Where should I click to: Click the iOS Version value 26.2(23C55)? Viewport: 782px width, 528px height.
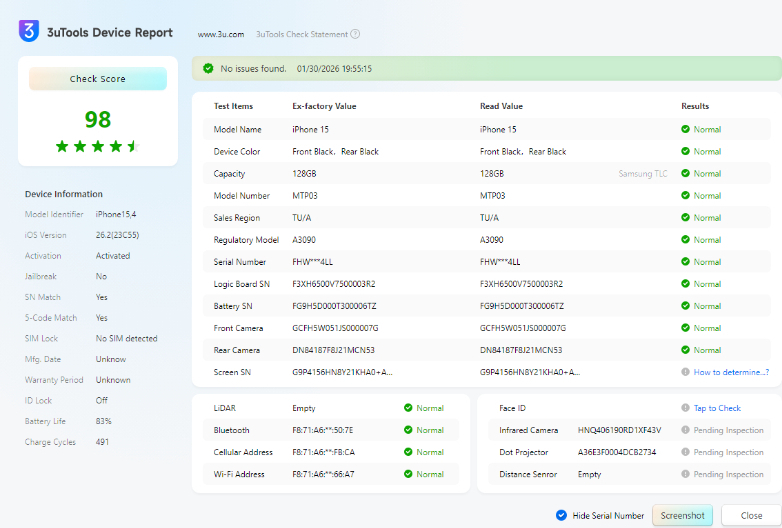[117, 235]
